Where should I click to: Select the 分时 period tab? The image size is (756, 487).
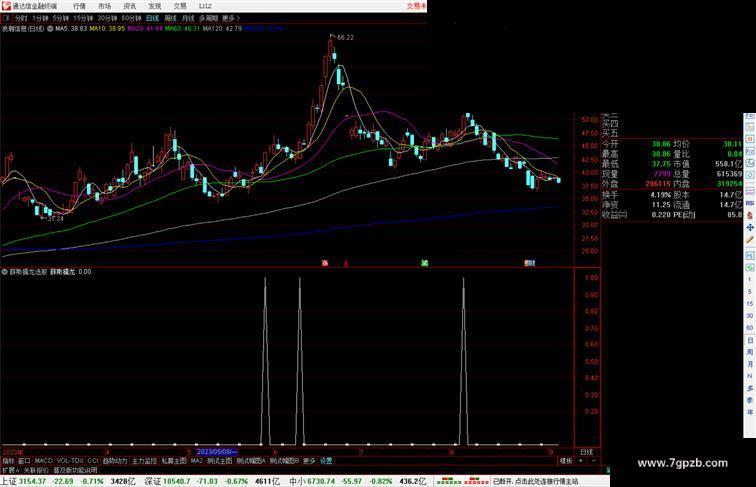[x=21, y=18]
